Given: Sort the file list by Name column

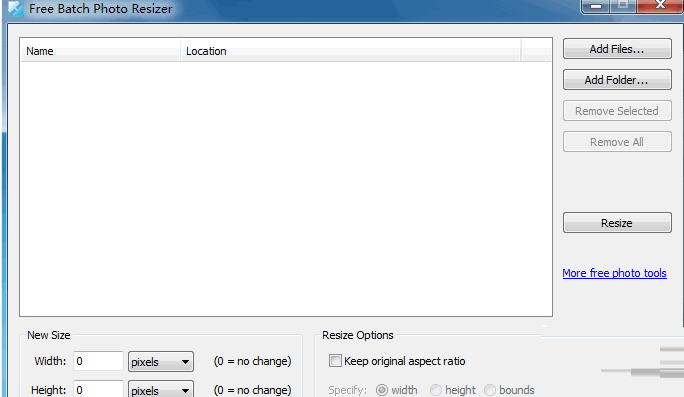Looking at the screenshot, I should click(100, 51).
